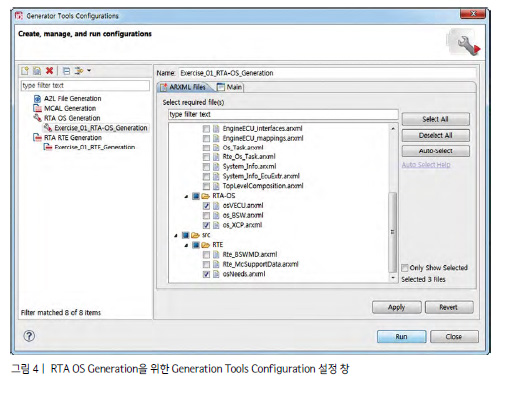Click the Close button
This screenshot has width=522, height=400.
point(454,336)
